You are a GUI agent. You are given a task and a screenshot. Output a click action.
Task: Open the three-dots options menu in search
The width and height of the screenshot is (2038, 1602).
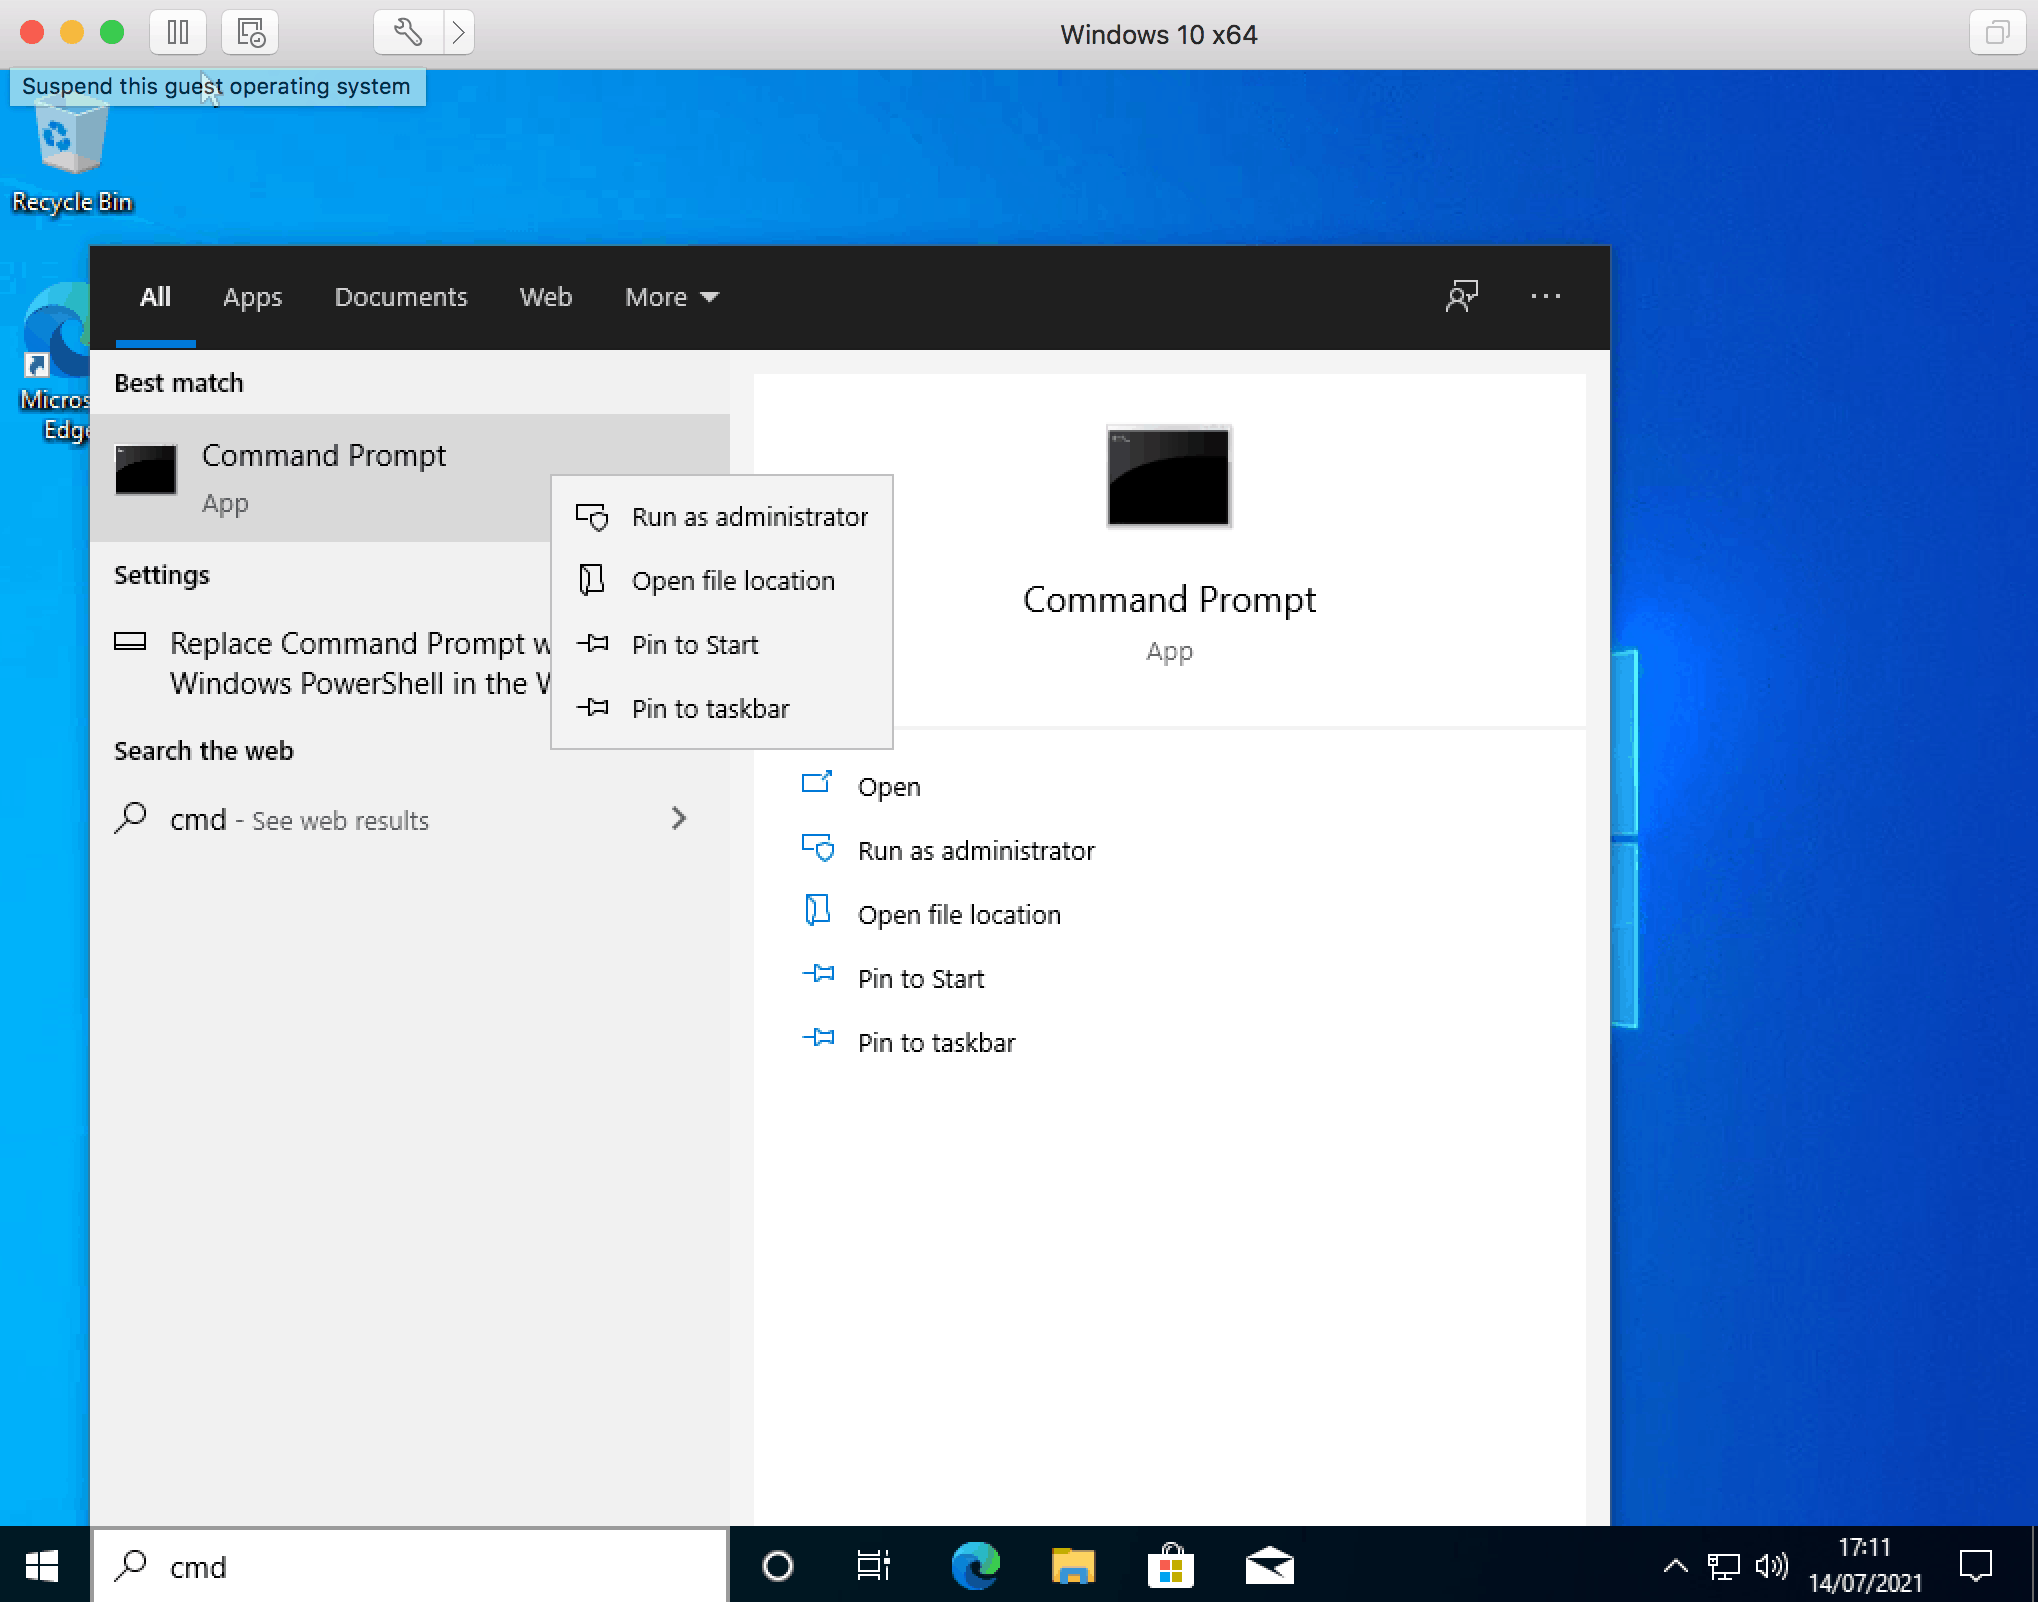tap(1545, 296)
